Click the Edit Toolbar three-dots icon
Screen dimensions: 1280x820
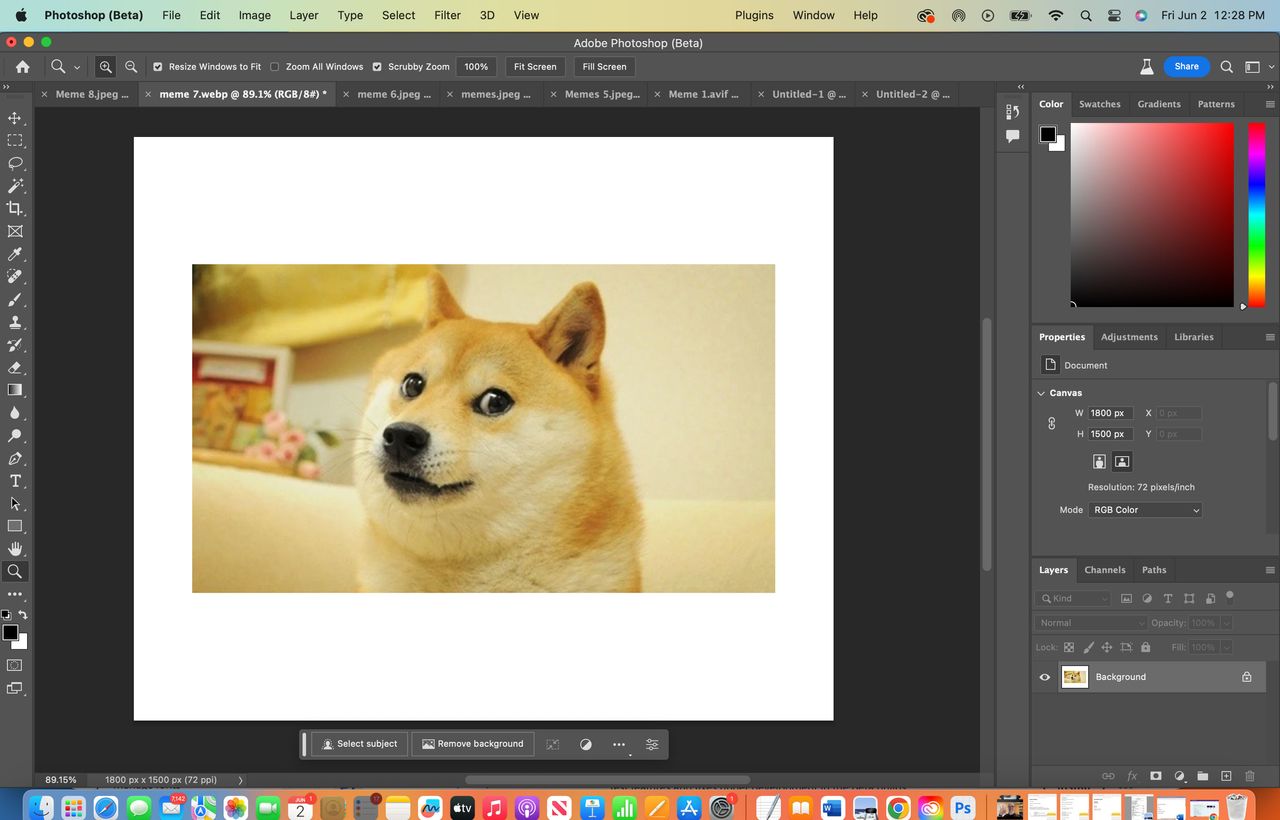(15, 594)
